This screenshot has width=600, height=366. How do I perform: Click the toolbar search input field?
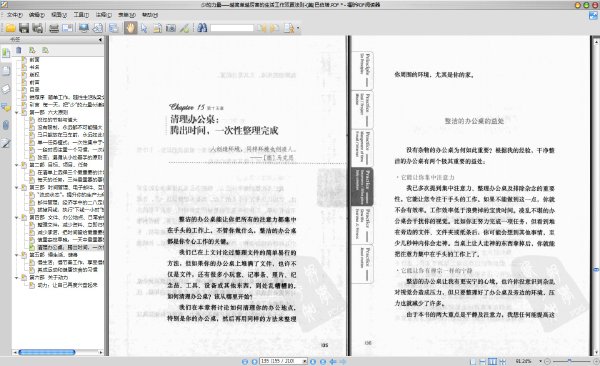pos(232,28)
